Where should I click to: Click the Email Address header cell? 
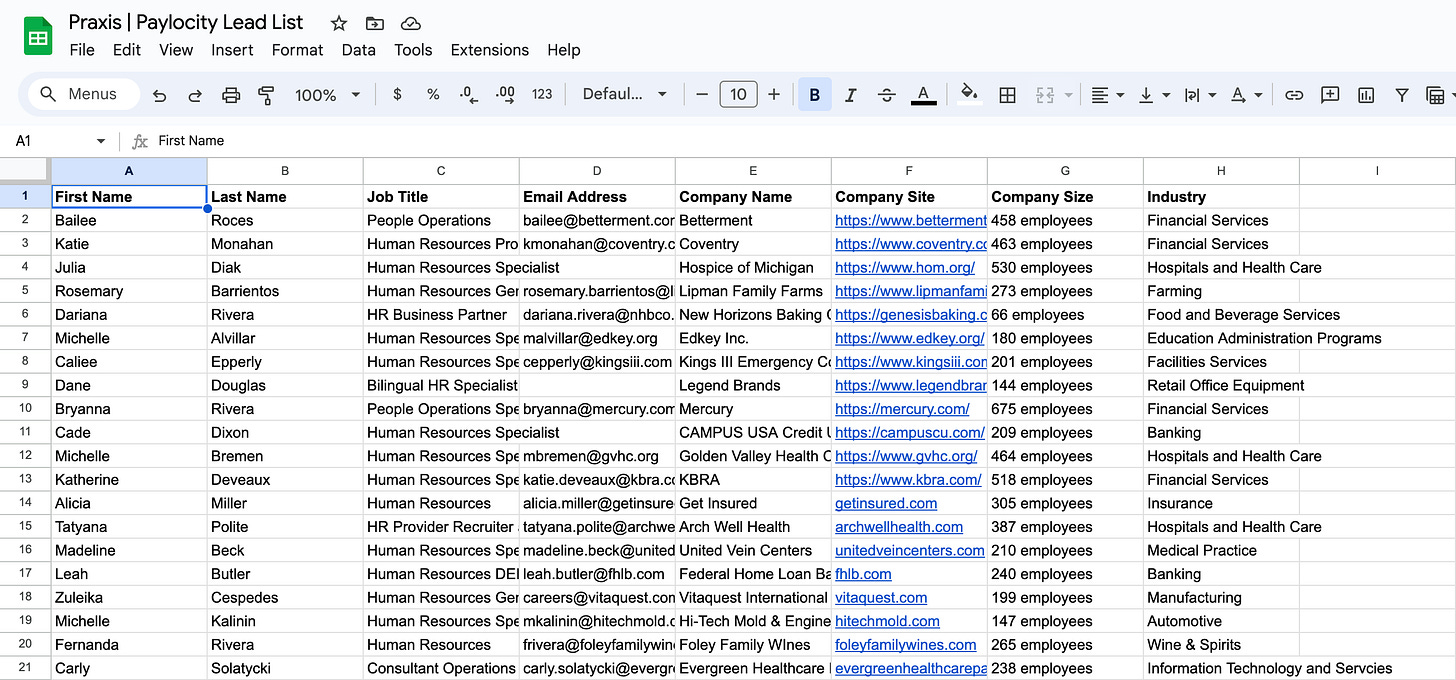597,197
